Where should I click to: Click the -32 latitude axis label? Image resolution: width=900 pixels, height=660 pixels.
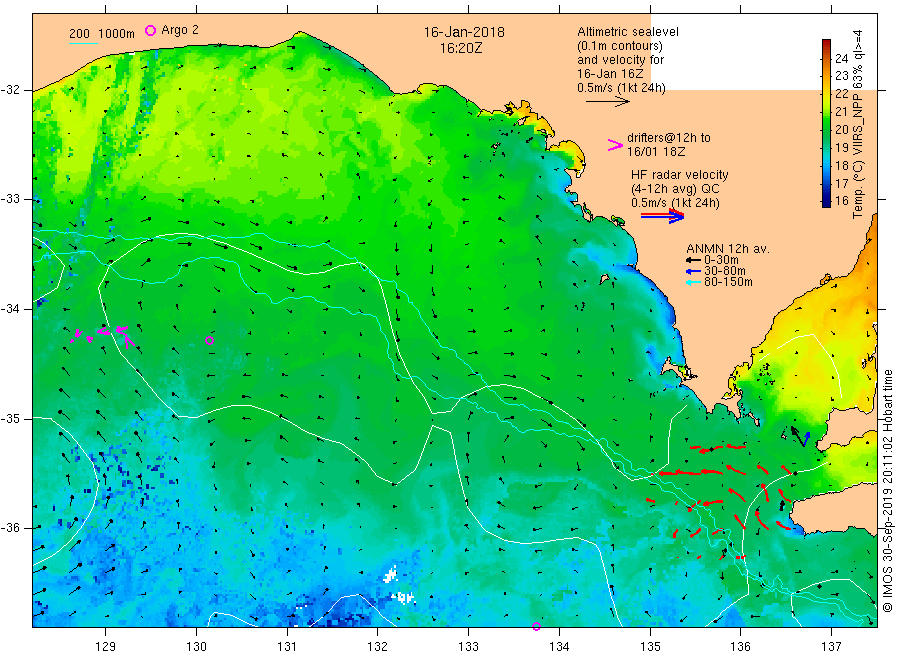click(x=10, y=90)
